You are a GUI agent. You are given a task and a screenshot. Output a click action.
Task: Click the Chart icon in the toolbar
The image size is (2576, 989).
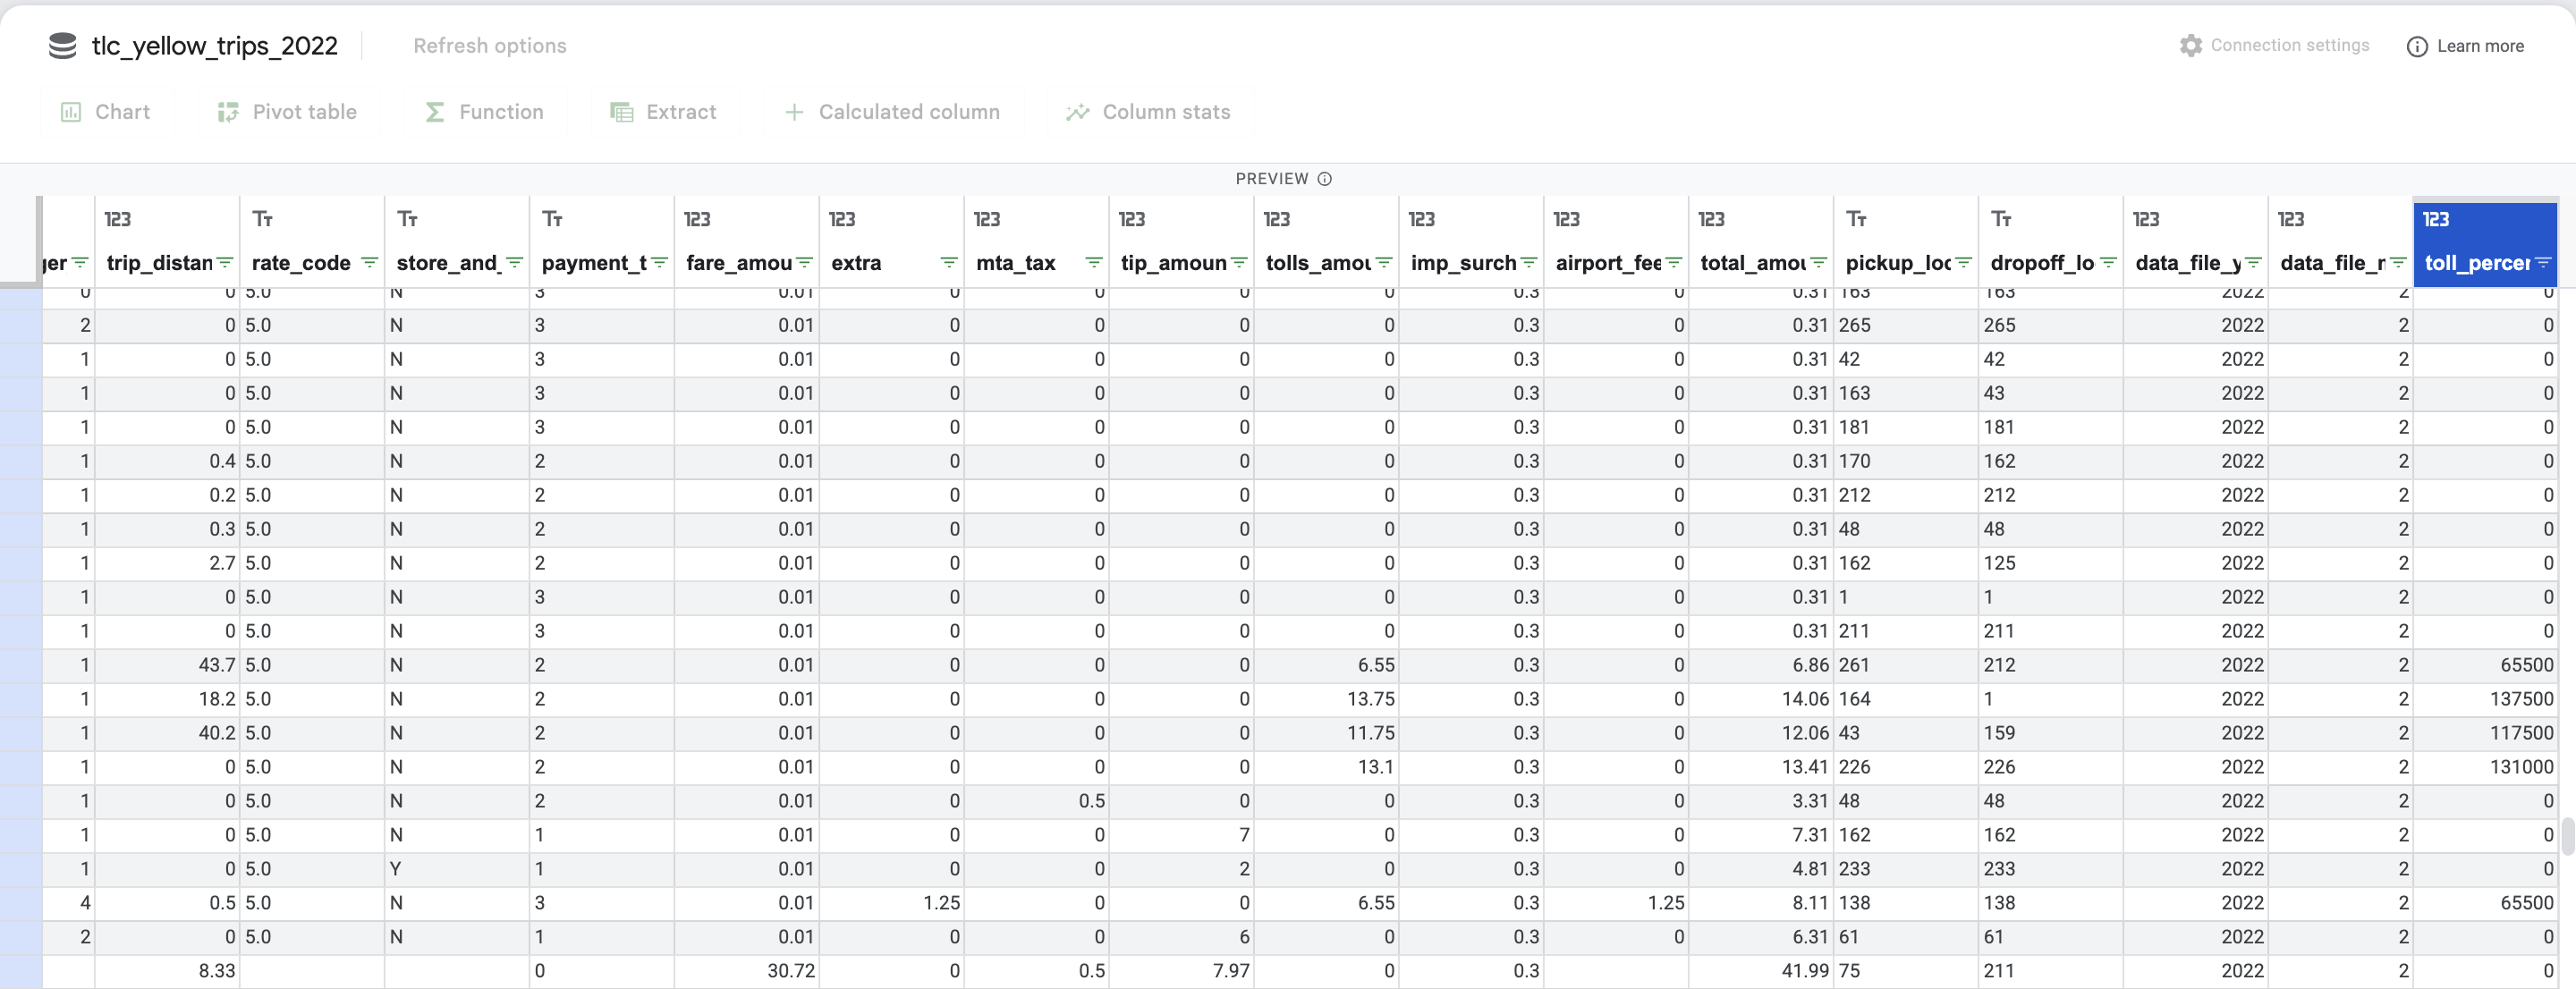point(71,112)
